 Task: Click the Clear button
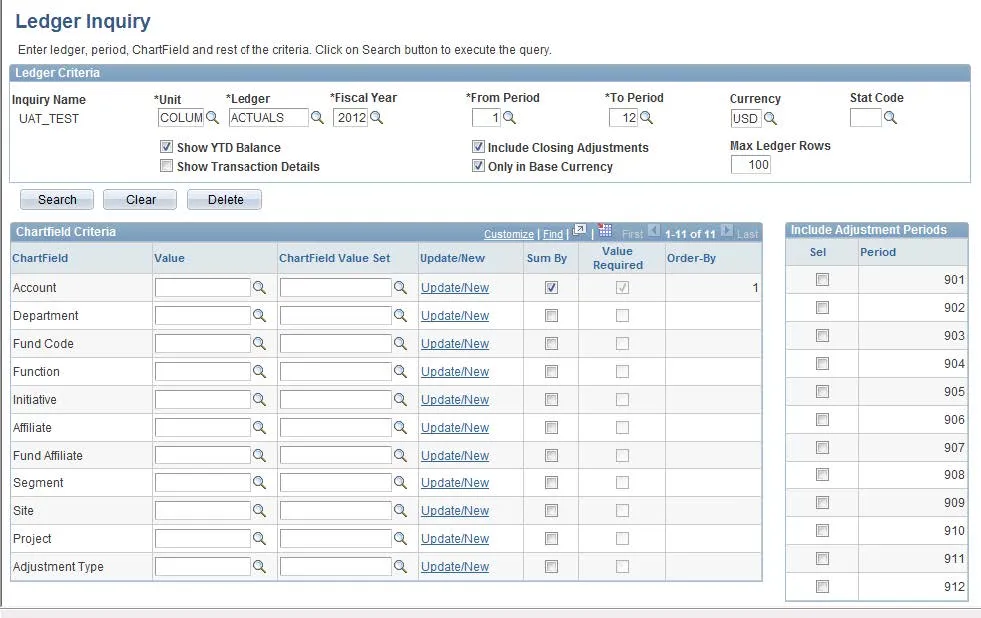tap(140, 200)
